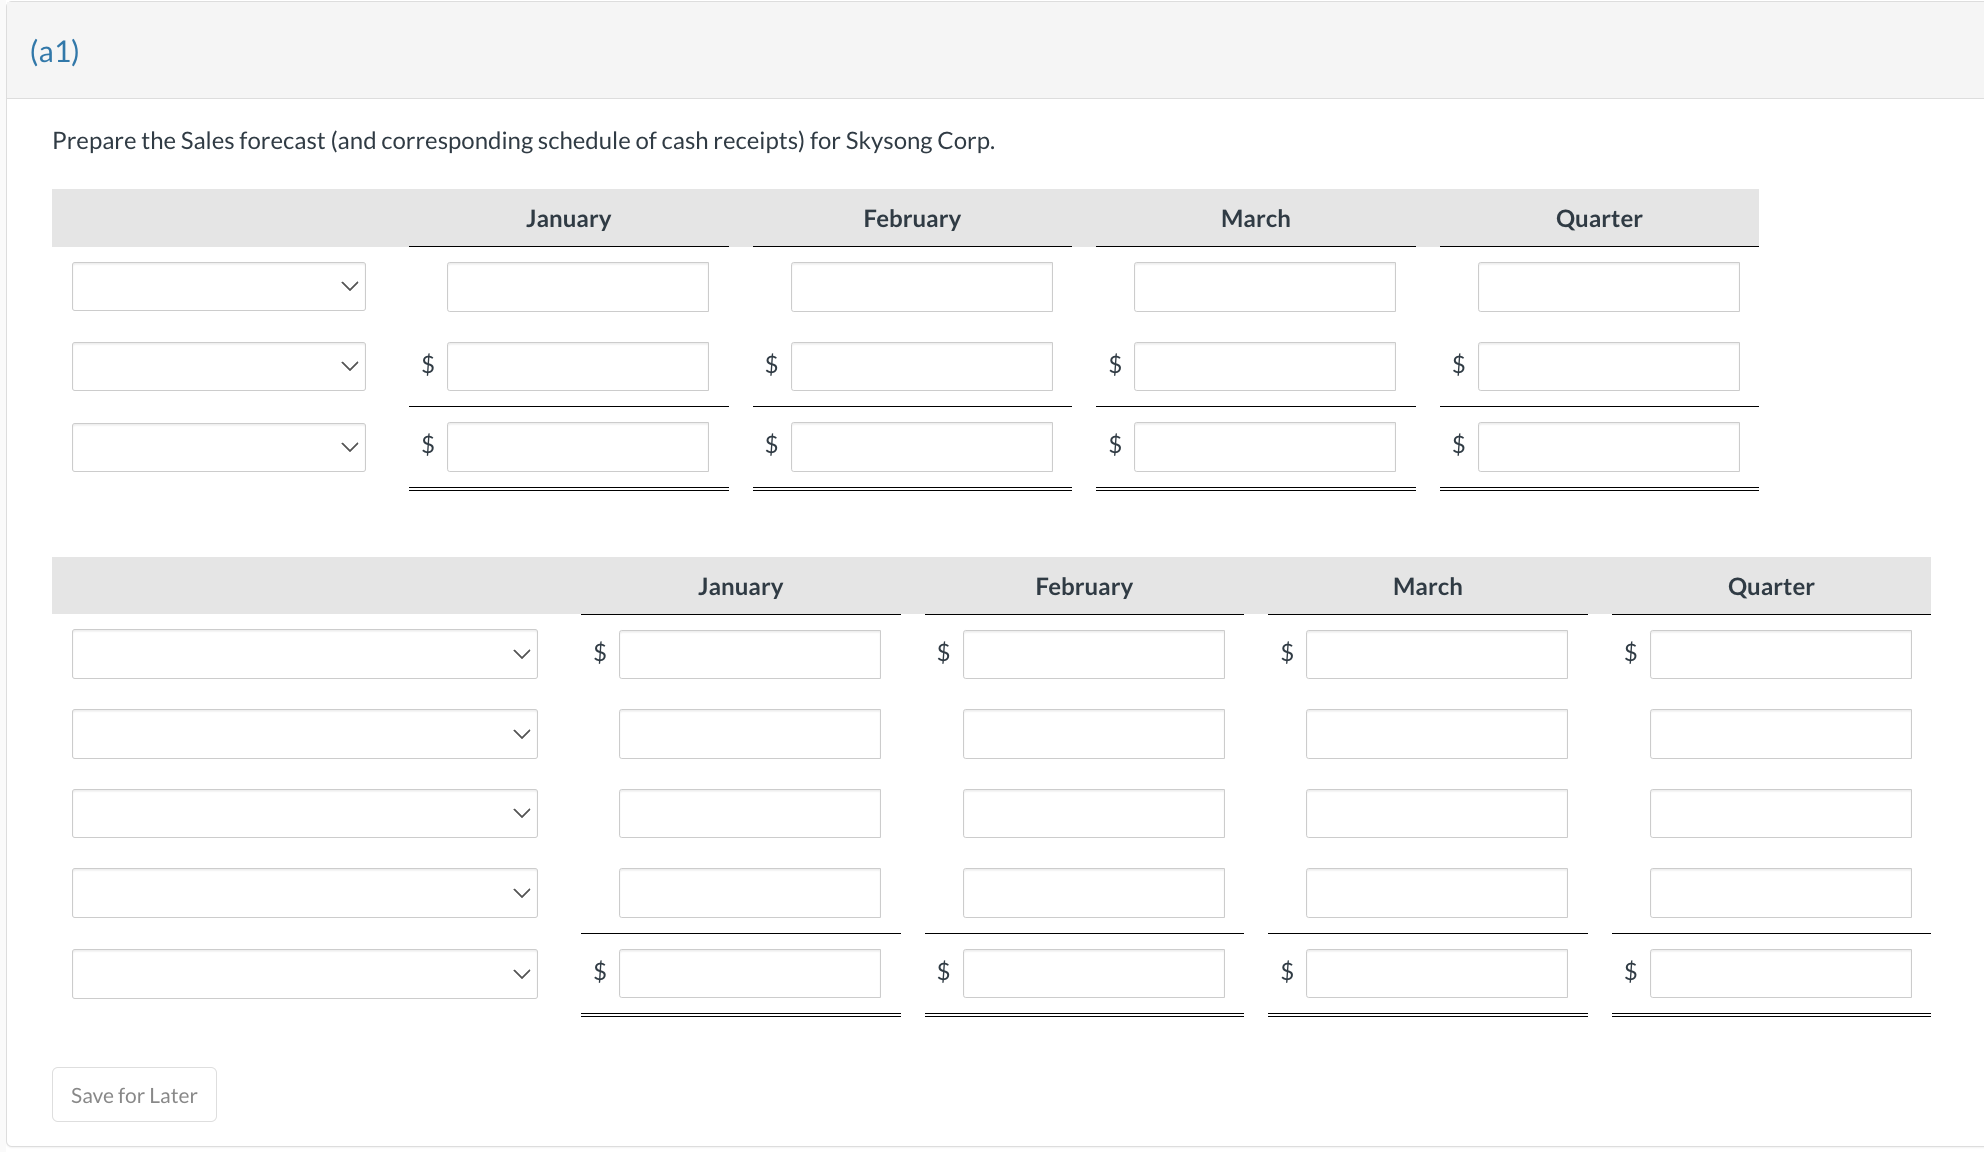Expand fourth dropdown in cash receipts schedule
1984x1152 pixels.
coord(304,893)
